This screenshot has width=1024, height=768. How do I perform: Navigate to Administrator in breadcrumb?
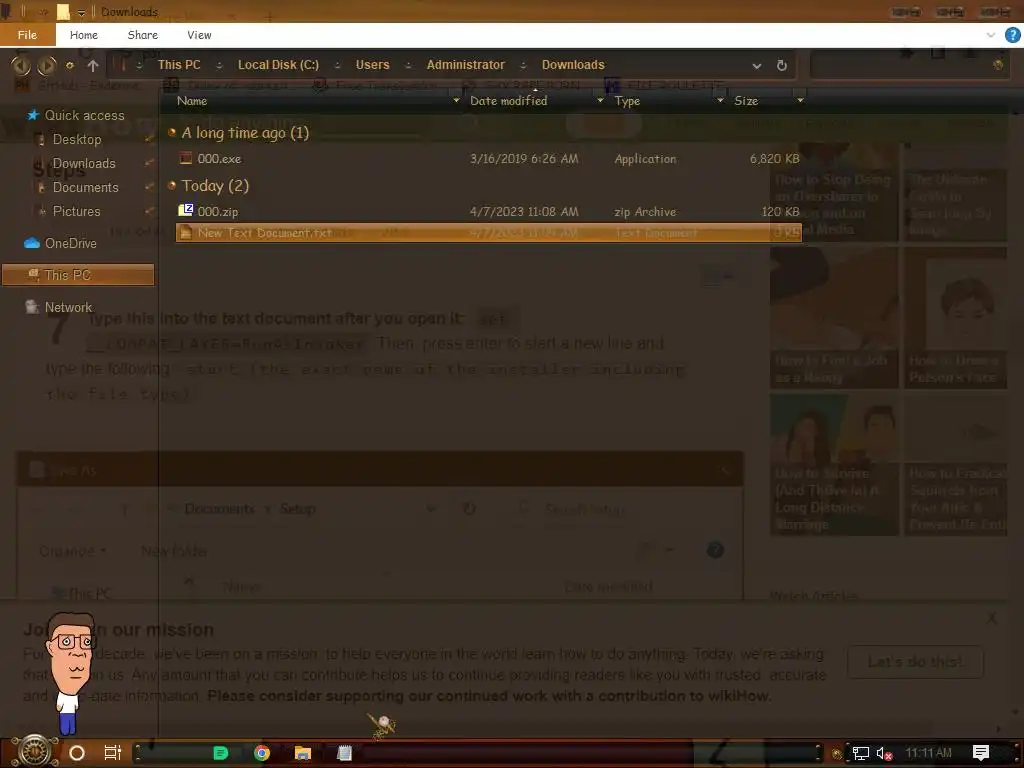click(466, 65)
